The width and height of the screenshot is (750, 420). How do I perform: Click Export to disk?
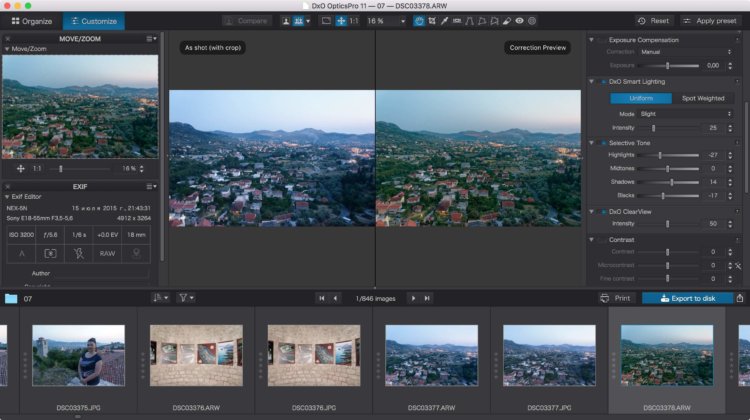687,298
